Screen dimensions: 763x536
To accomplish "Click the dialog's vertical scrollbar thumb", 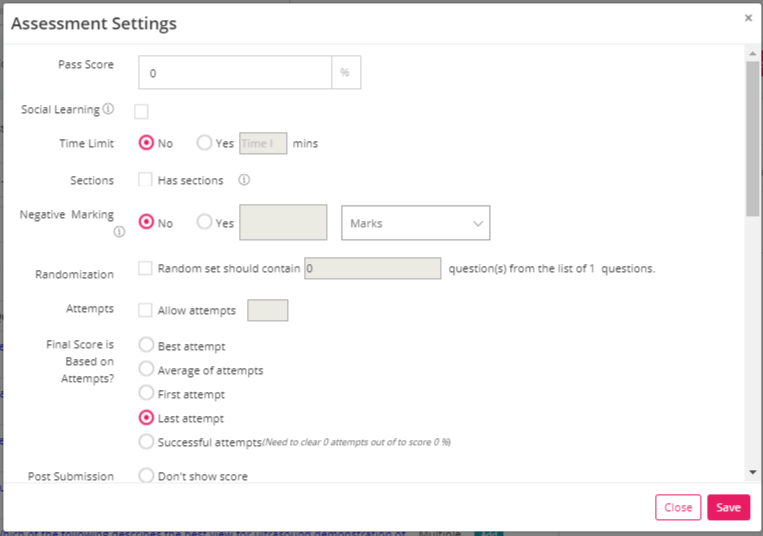I will pyautogui.click(x=753, y=139).
